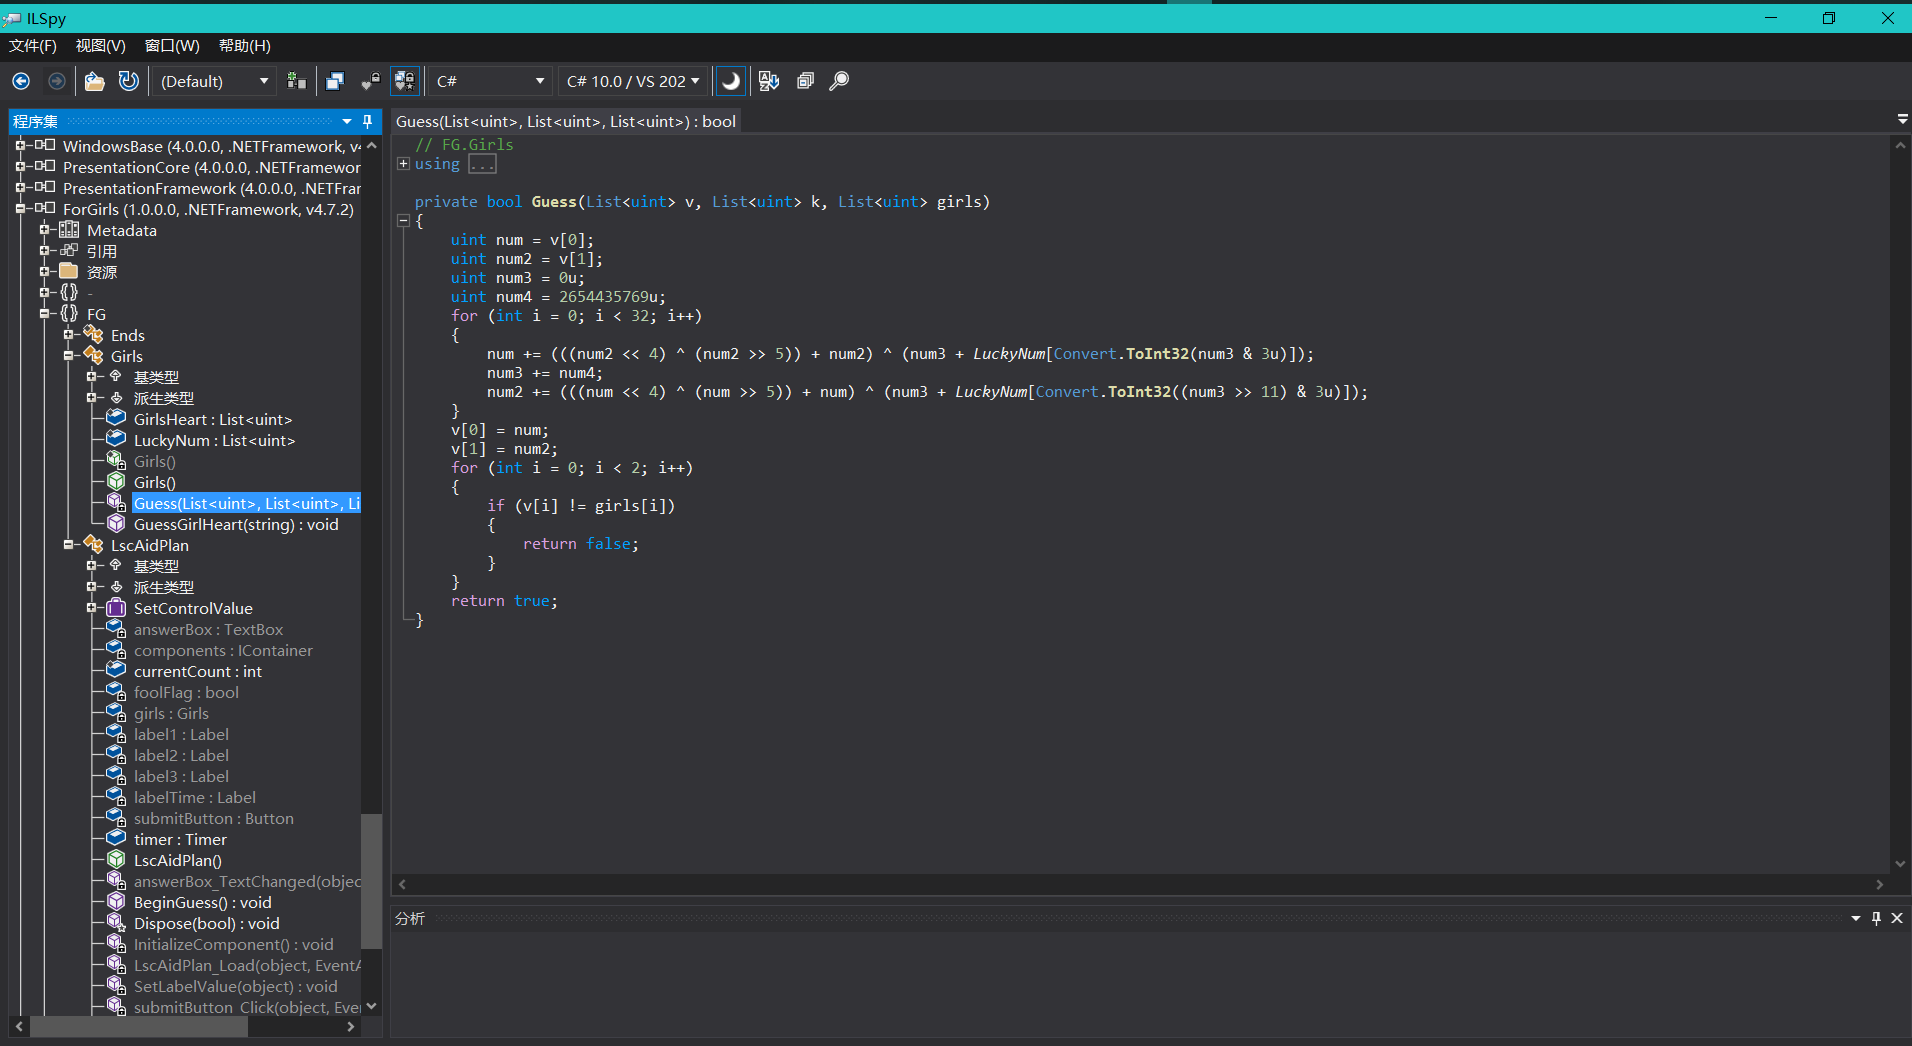Select the 基类型 node under Girls
The image size is (1912, 1046).
(x=156, y=377)
